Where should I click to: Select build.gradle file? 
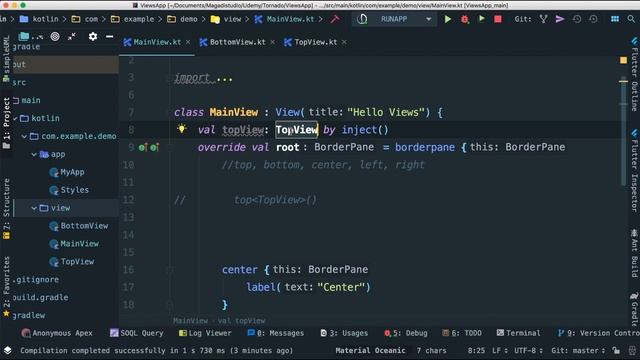point(40,298)
